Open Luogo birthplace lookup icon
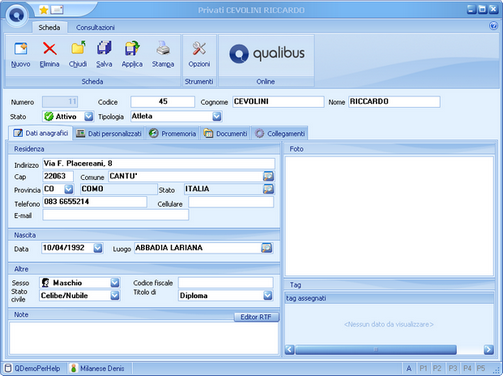This screenshot has height=376, width=503. point(266,248)
